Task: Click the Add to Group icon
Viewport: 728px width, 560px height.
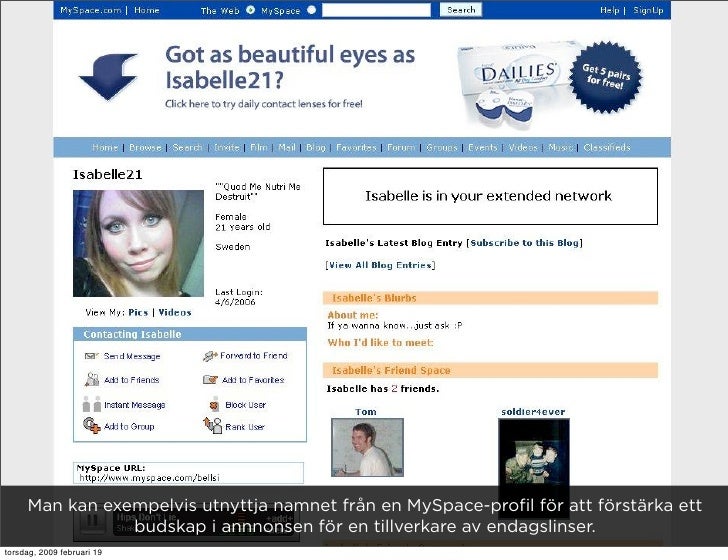Action: (x=91, y=425)
